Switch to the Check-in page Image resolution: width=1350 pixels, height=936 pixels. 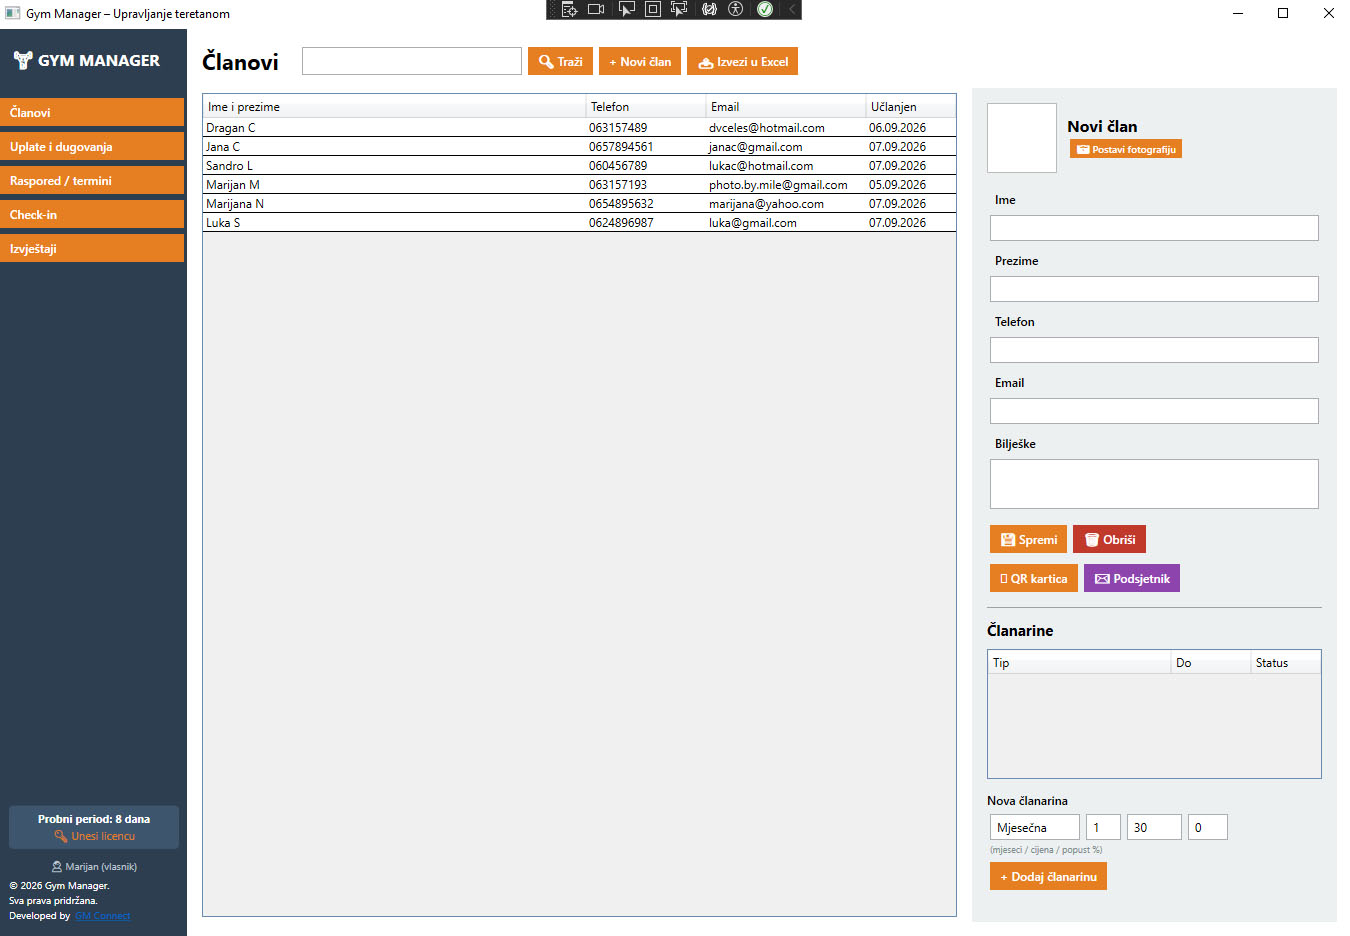tap(92, 214)
